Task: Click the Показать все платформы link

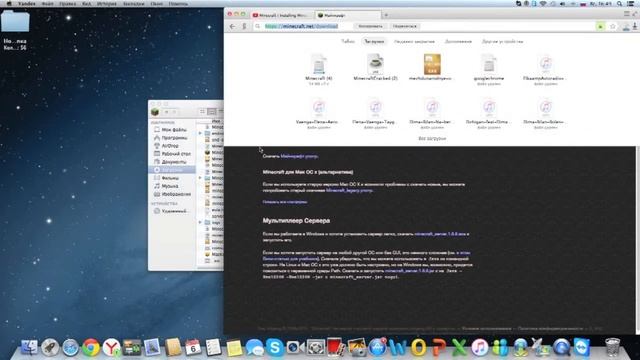Action: point(285,202)
